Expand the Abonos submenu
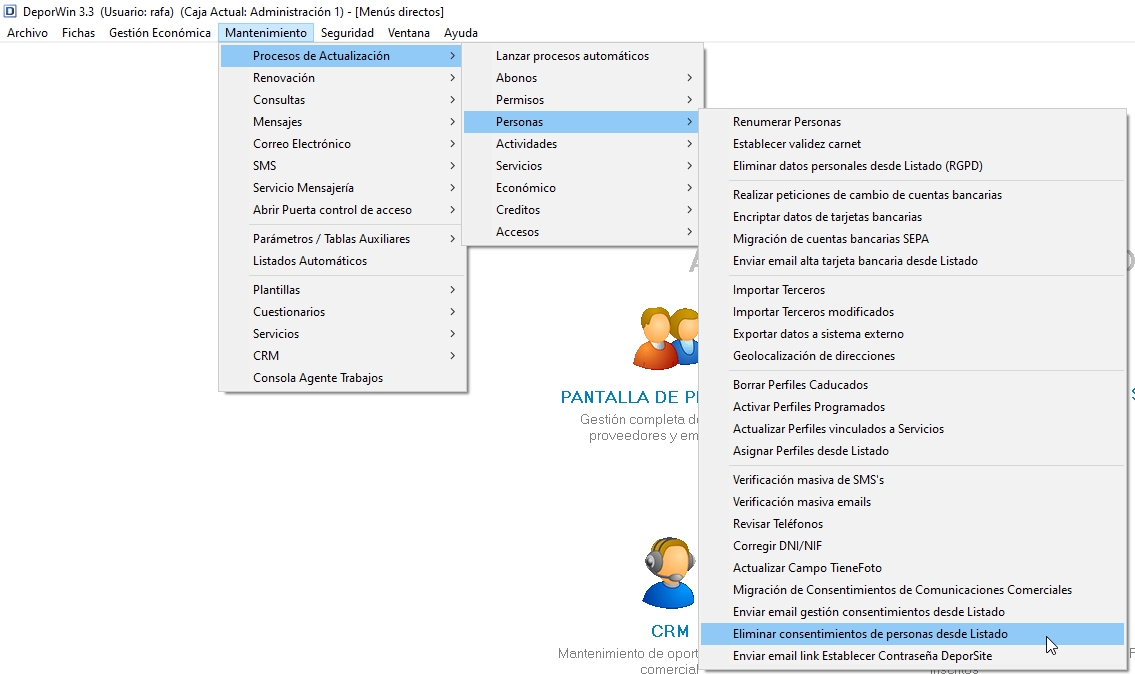 [583, 77]
